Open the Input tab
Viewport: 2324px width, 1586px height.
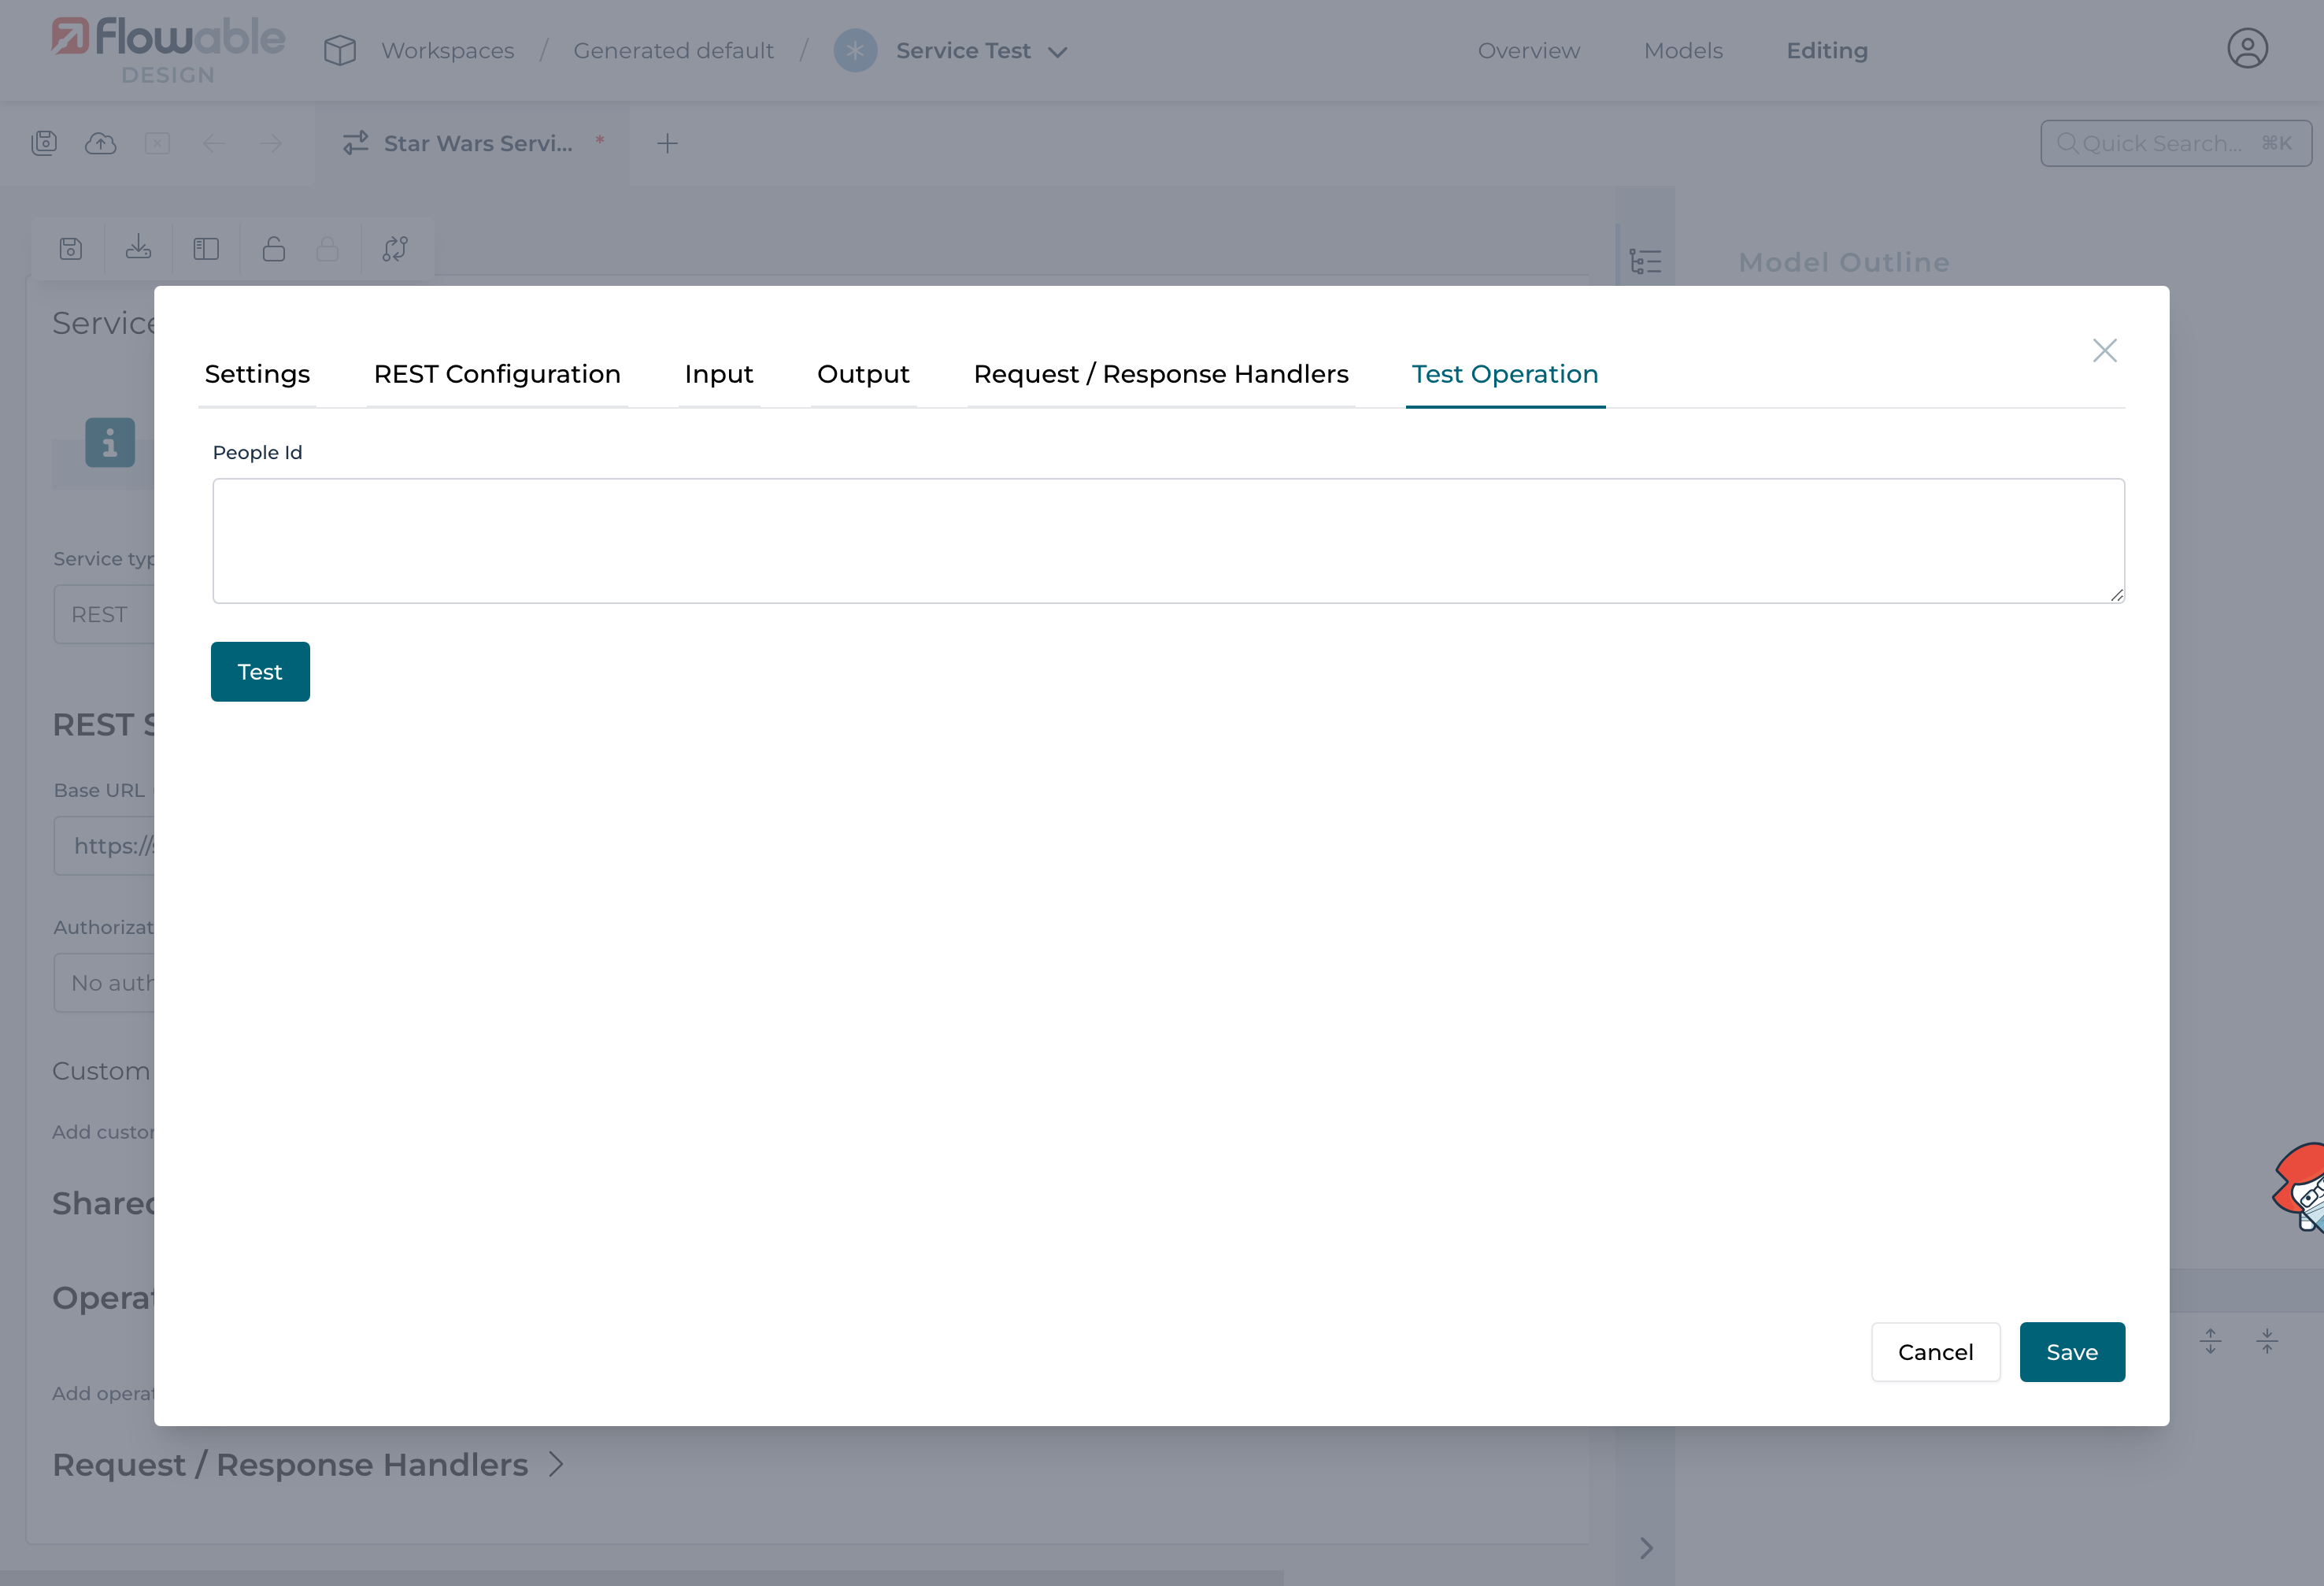coord(718,374)
